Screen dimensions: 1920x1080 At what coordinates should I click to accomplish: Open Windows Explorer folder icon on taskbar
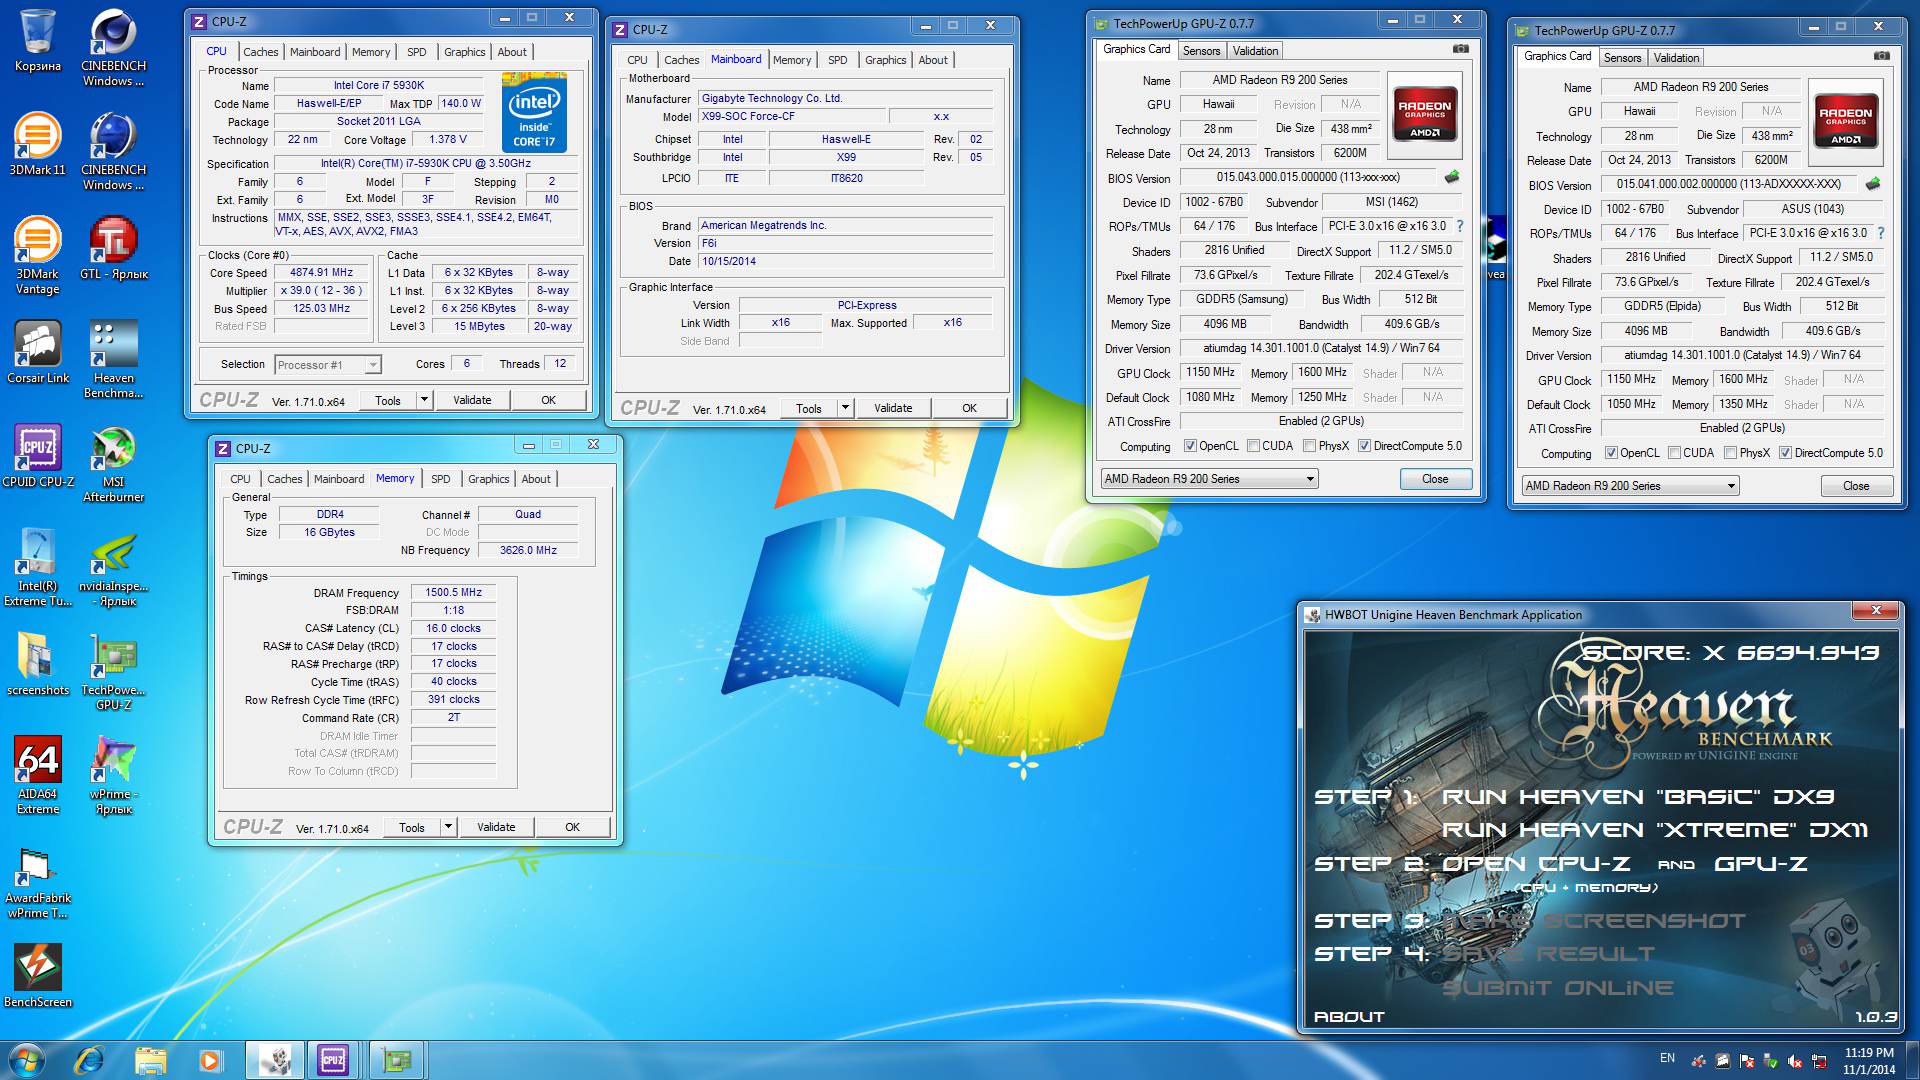[150, 1059]
